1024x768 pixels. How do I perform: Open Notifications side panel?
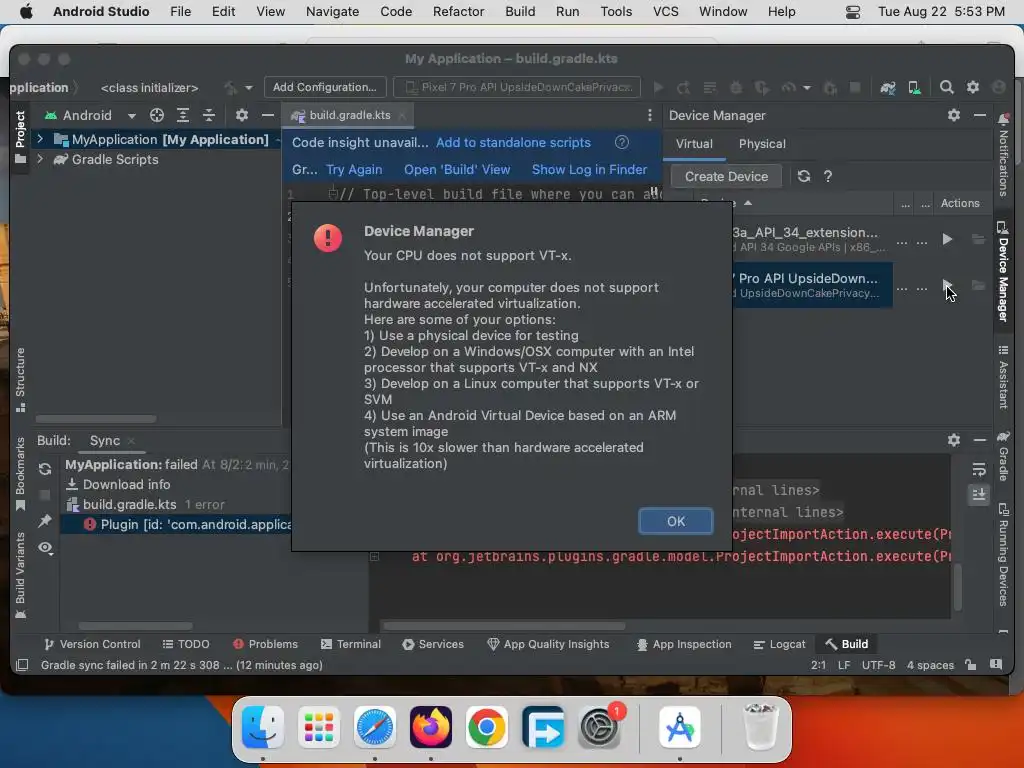(1003, 155)
